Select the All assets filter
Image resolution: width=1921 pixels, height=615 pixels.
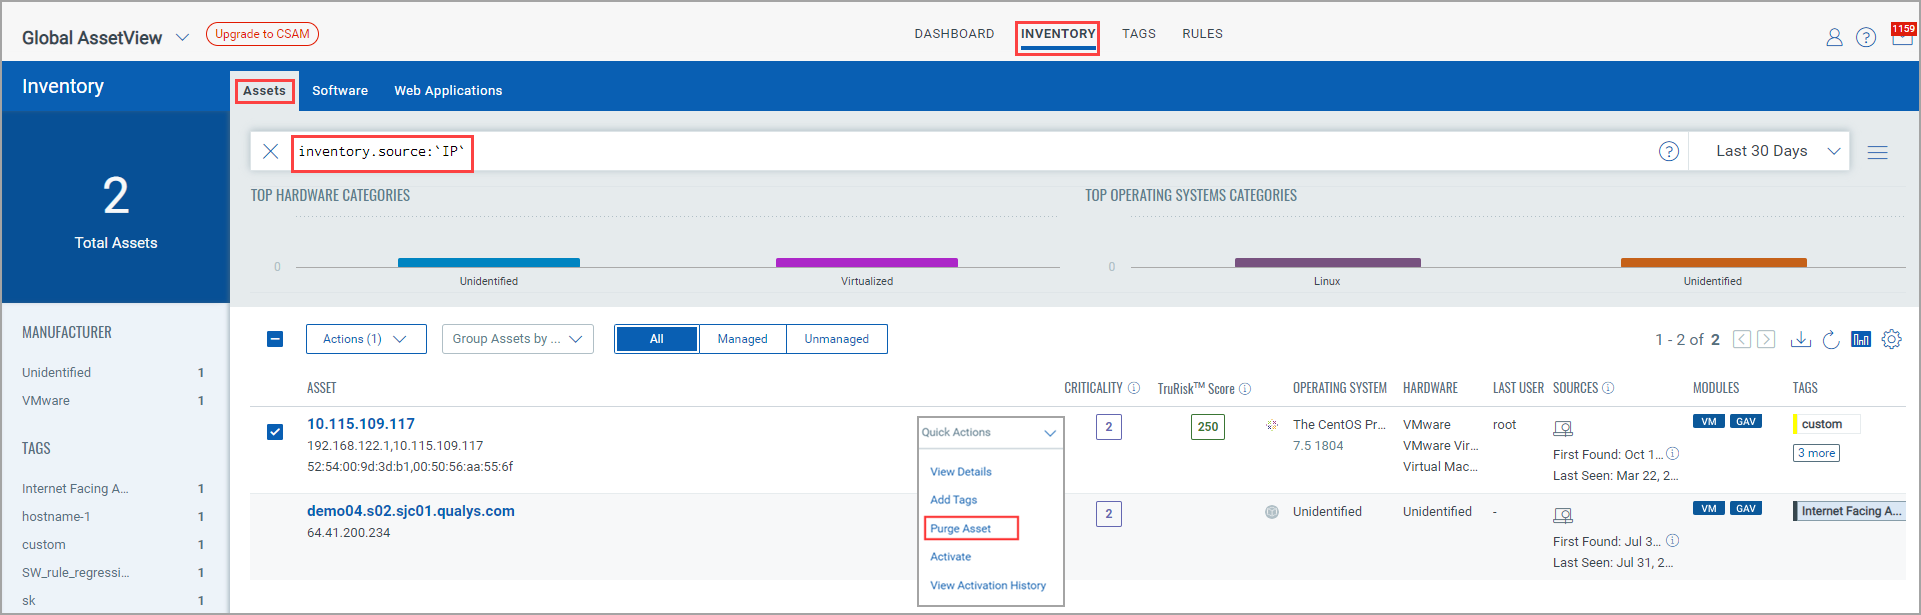657,339
